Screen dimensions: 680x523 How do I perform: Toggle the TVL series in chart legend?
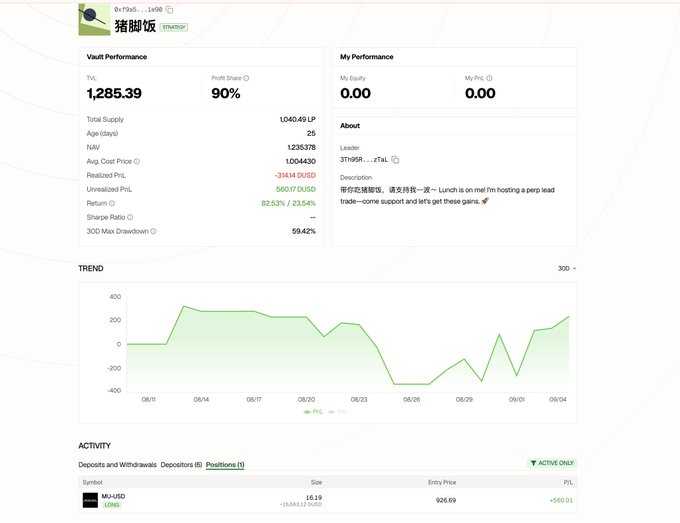pyautogui.click(x=337, y=412)
